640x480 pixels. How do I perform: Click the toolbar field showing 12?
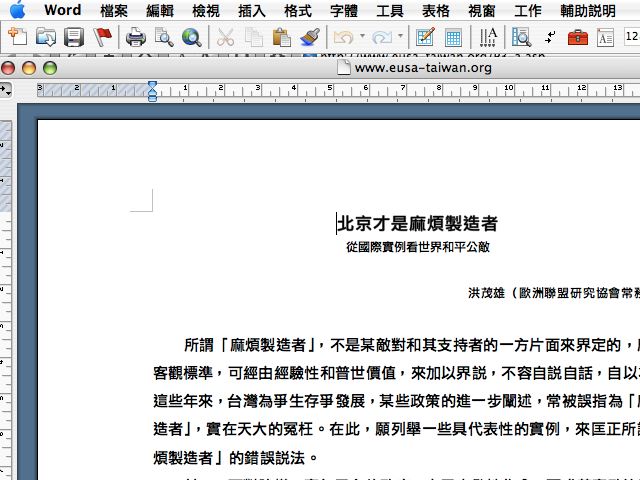631,37
